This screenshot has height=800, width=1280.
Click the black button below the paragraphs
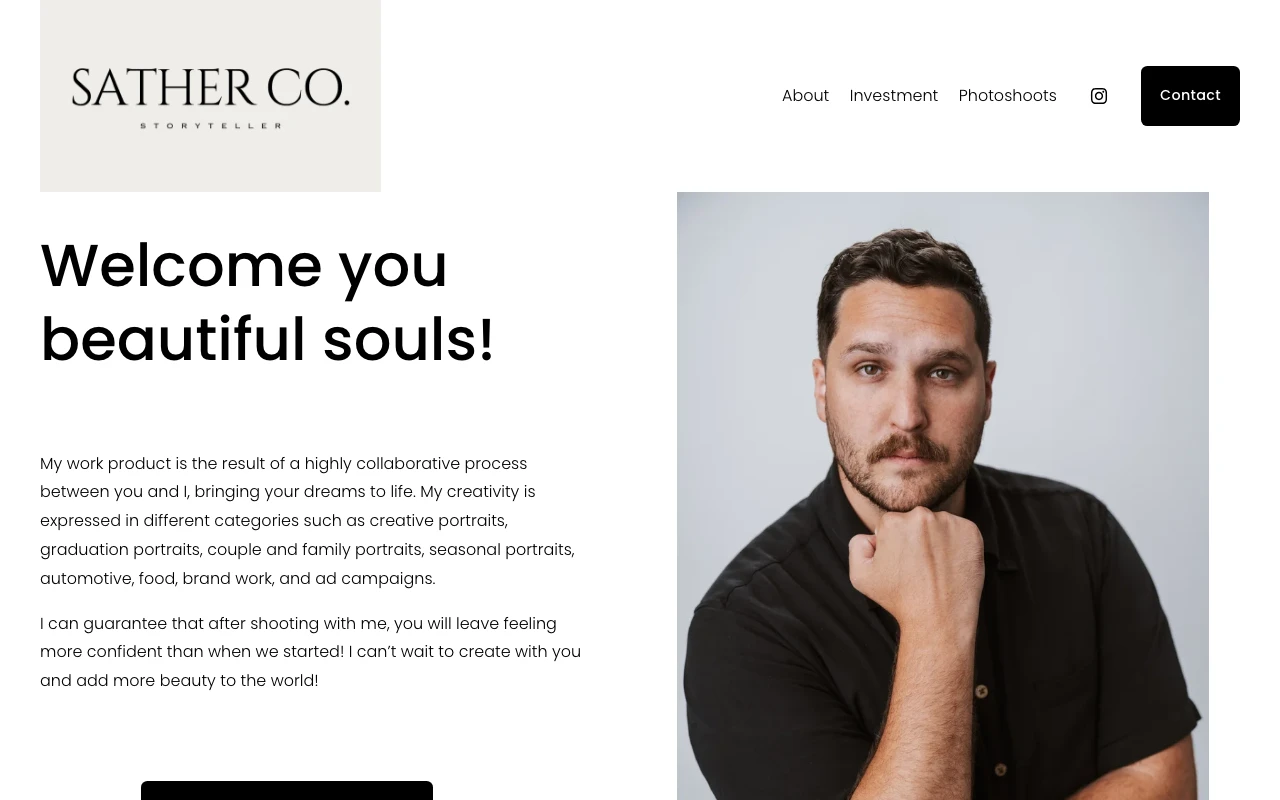tap(287, 791)
